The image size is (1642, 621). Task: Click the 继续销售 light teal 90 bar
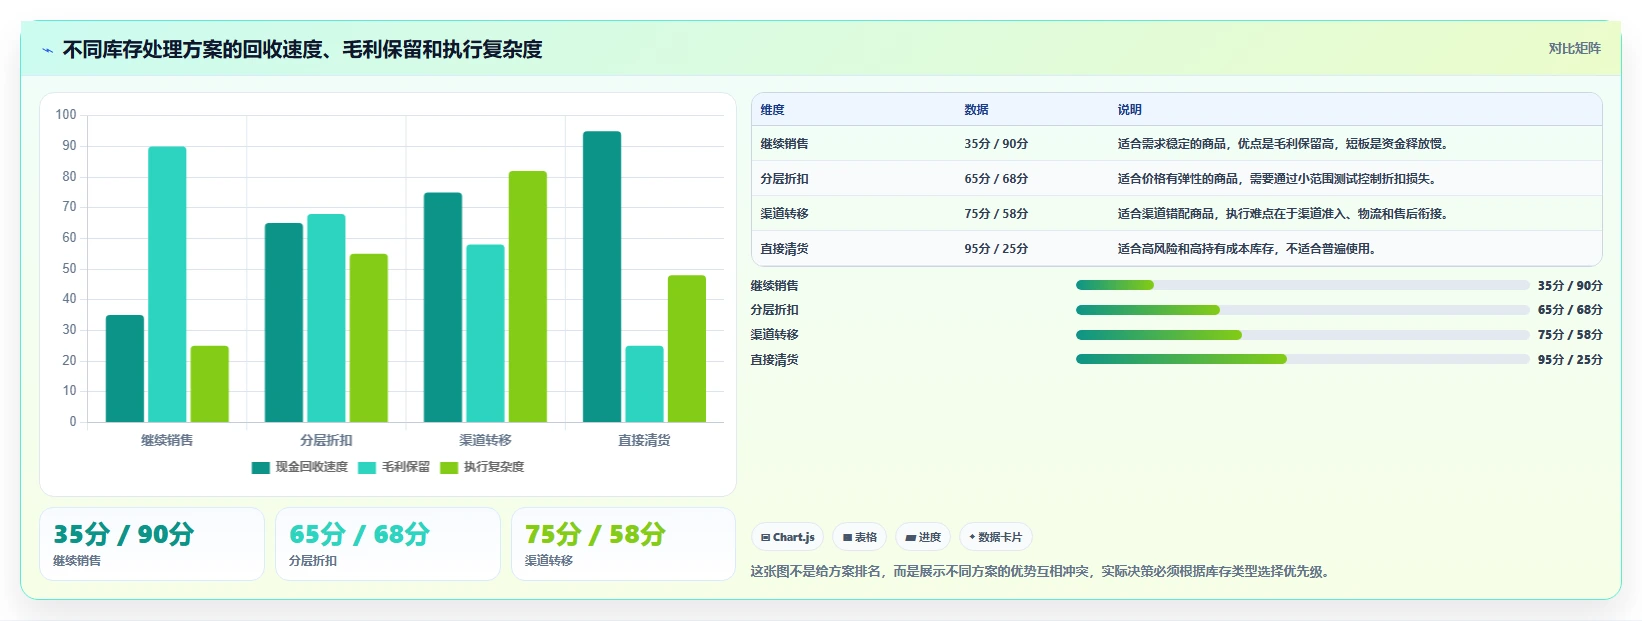pos(167,284)
